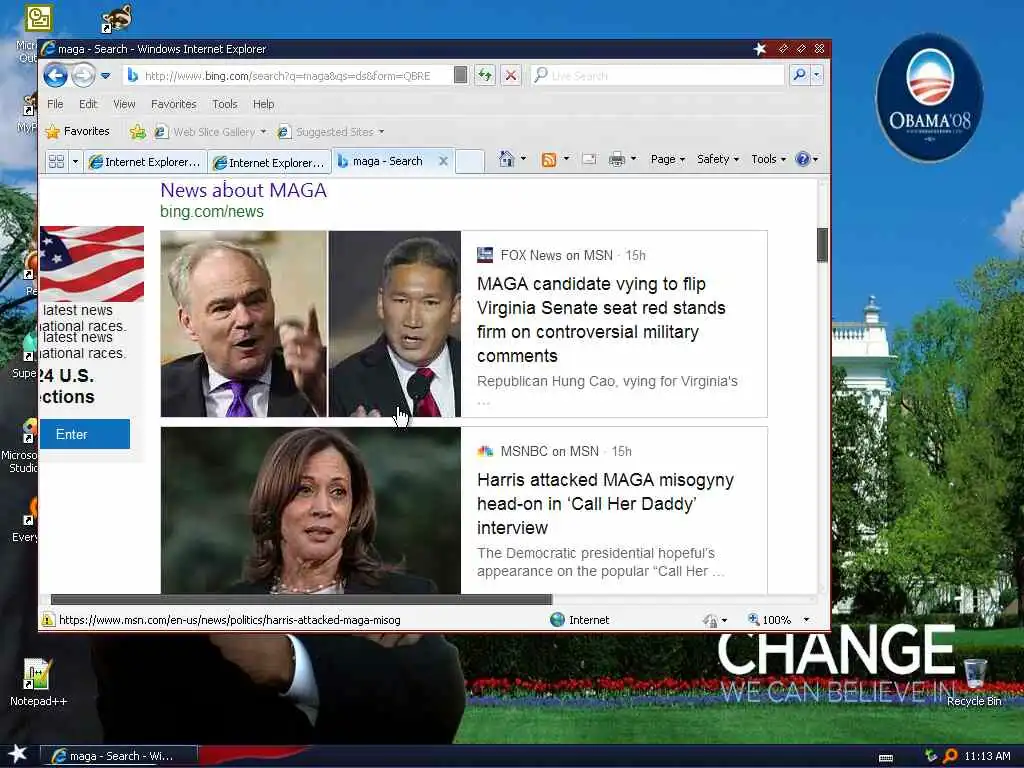1024x768 pixels.
Task: Open the command bar Tools dropdown
Action: coord(769,159)
